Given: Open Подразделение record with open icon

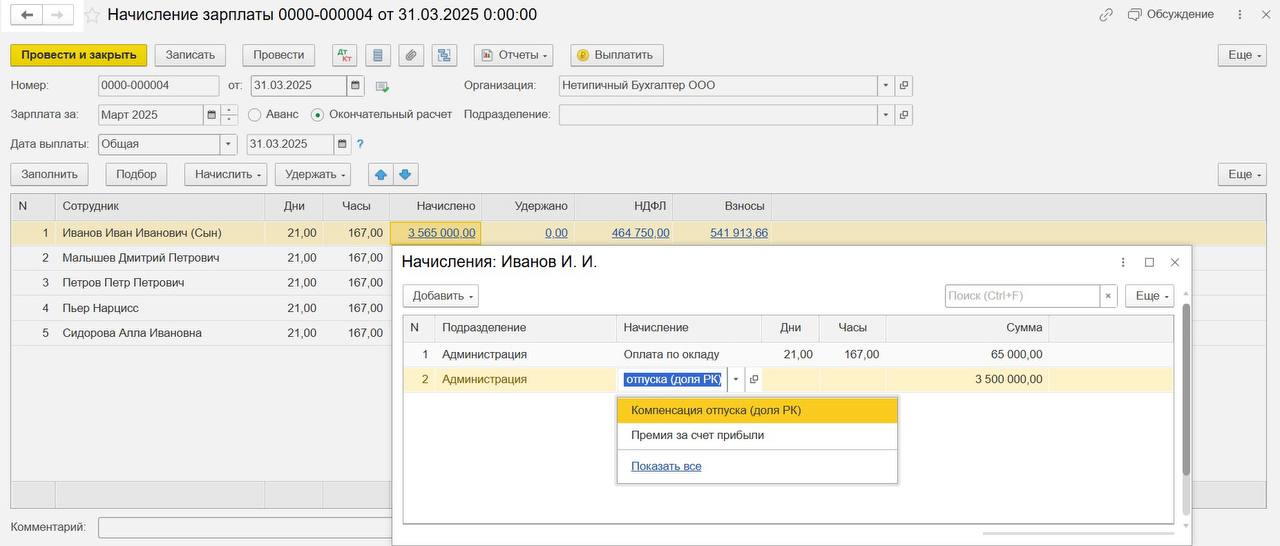Looking at the screenshot, I should [904, 115].
